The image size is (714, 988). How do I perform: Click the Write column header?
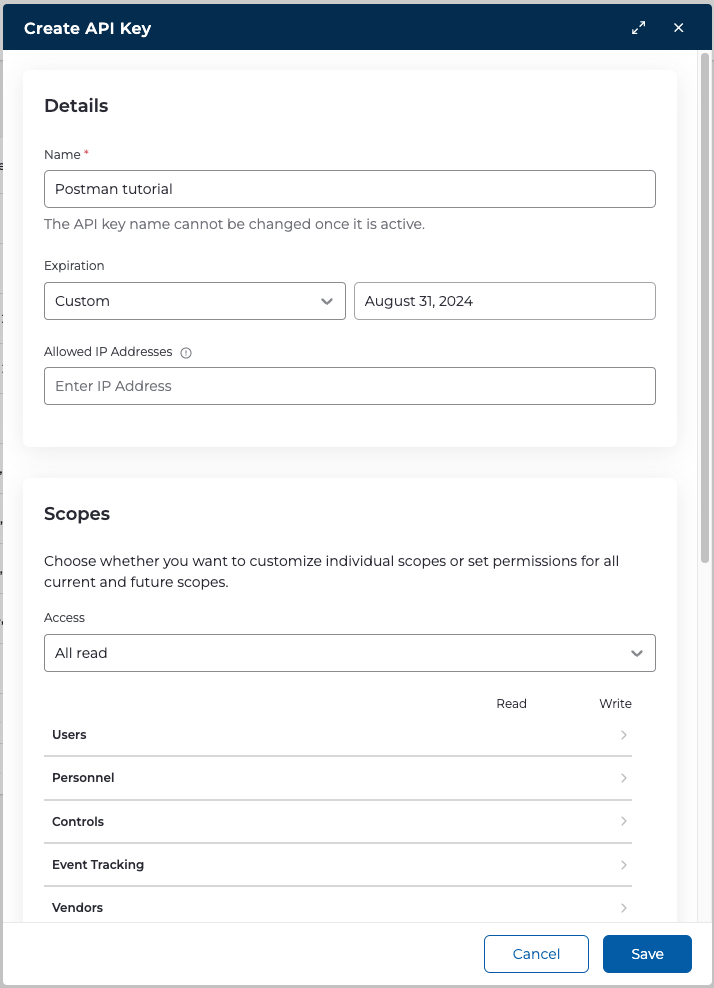[x=615, y=703]
